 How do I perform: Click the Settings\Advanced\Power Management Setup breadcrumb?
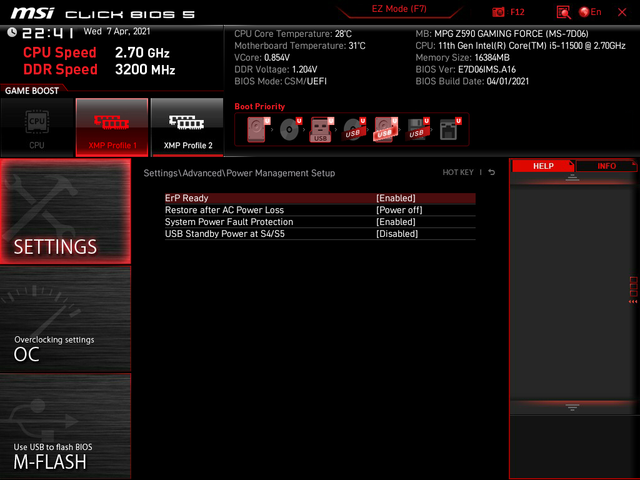coord(239,173)
